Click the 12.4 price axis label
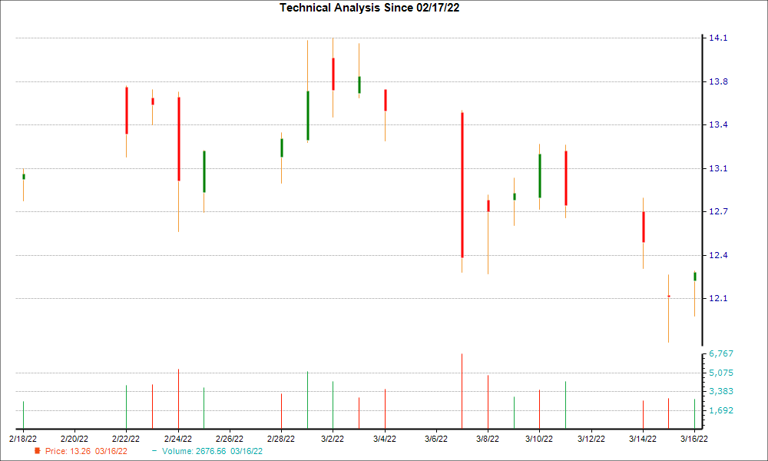 (x=718, y=255)
